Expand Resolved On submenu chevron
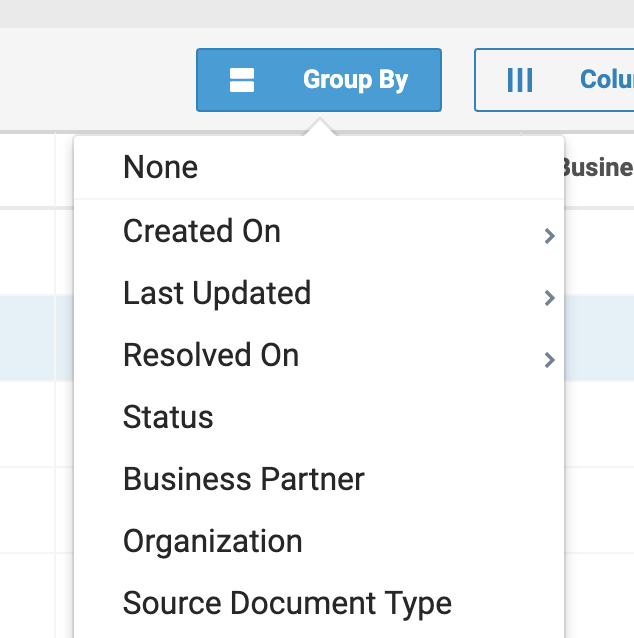634x638 pixels. [x=549, y=360]
